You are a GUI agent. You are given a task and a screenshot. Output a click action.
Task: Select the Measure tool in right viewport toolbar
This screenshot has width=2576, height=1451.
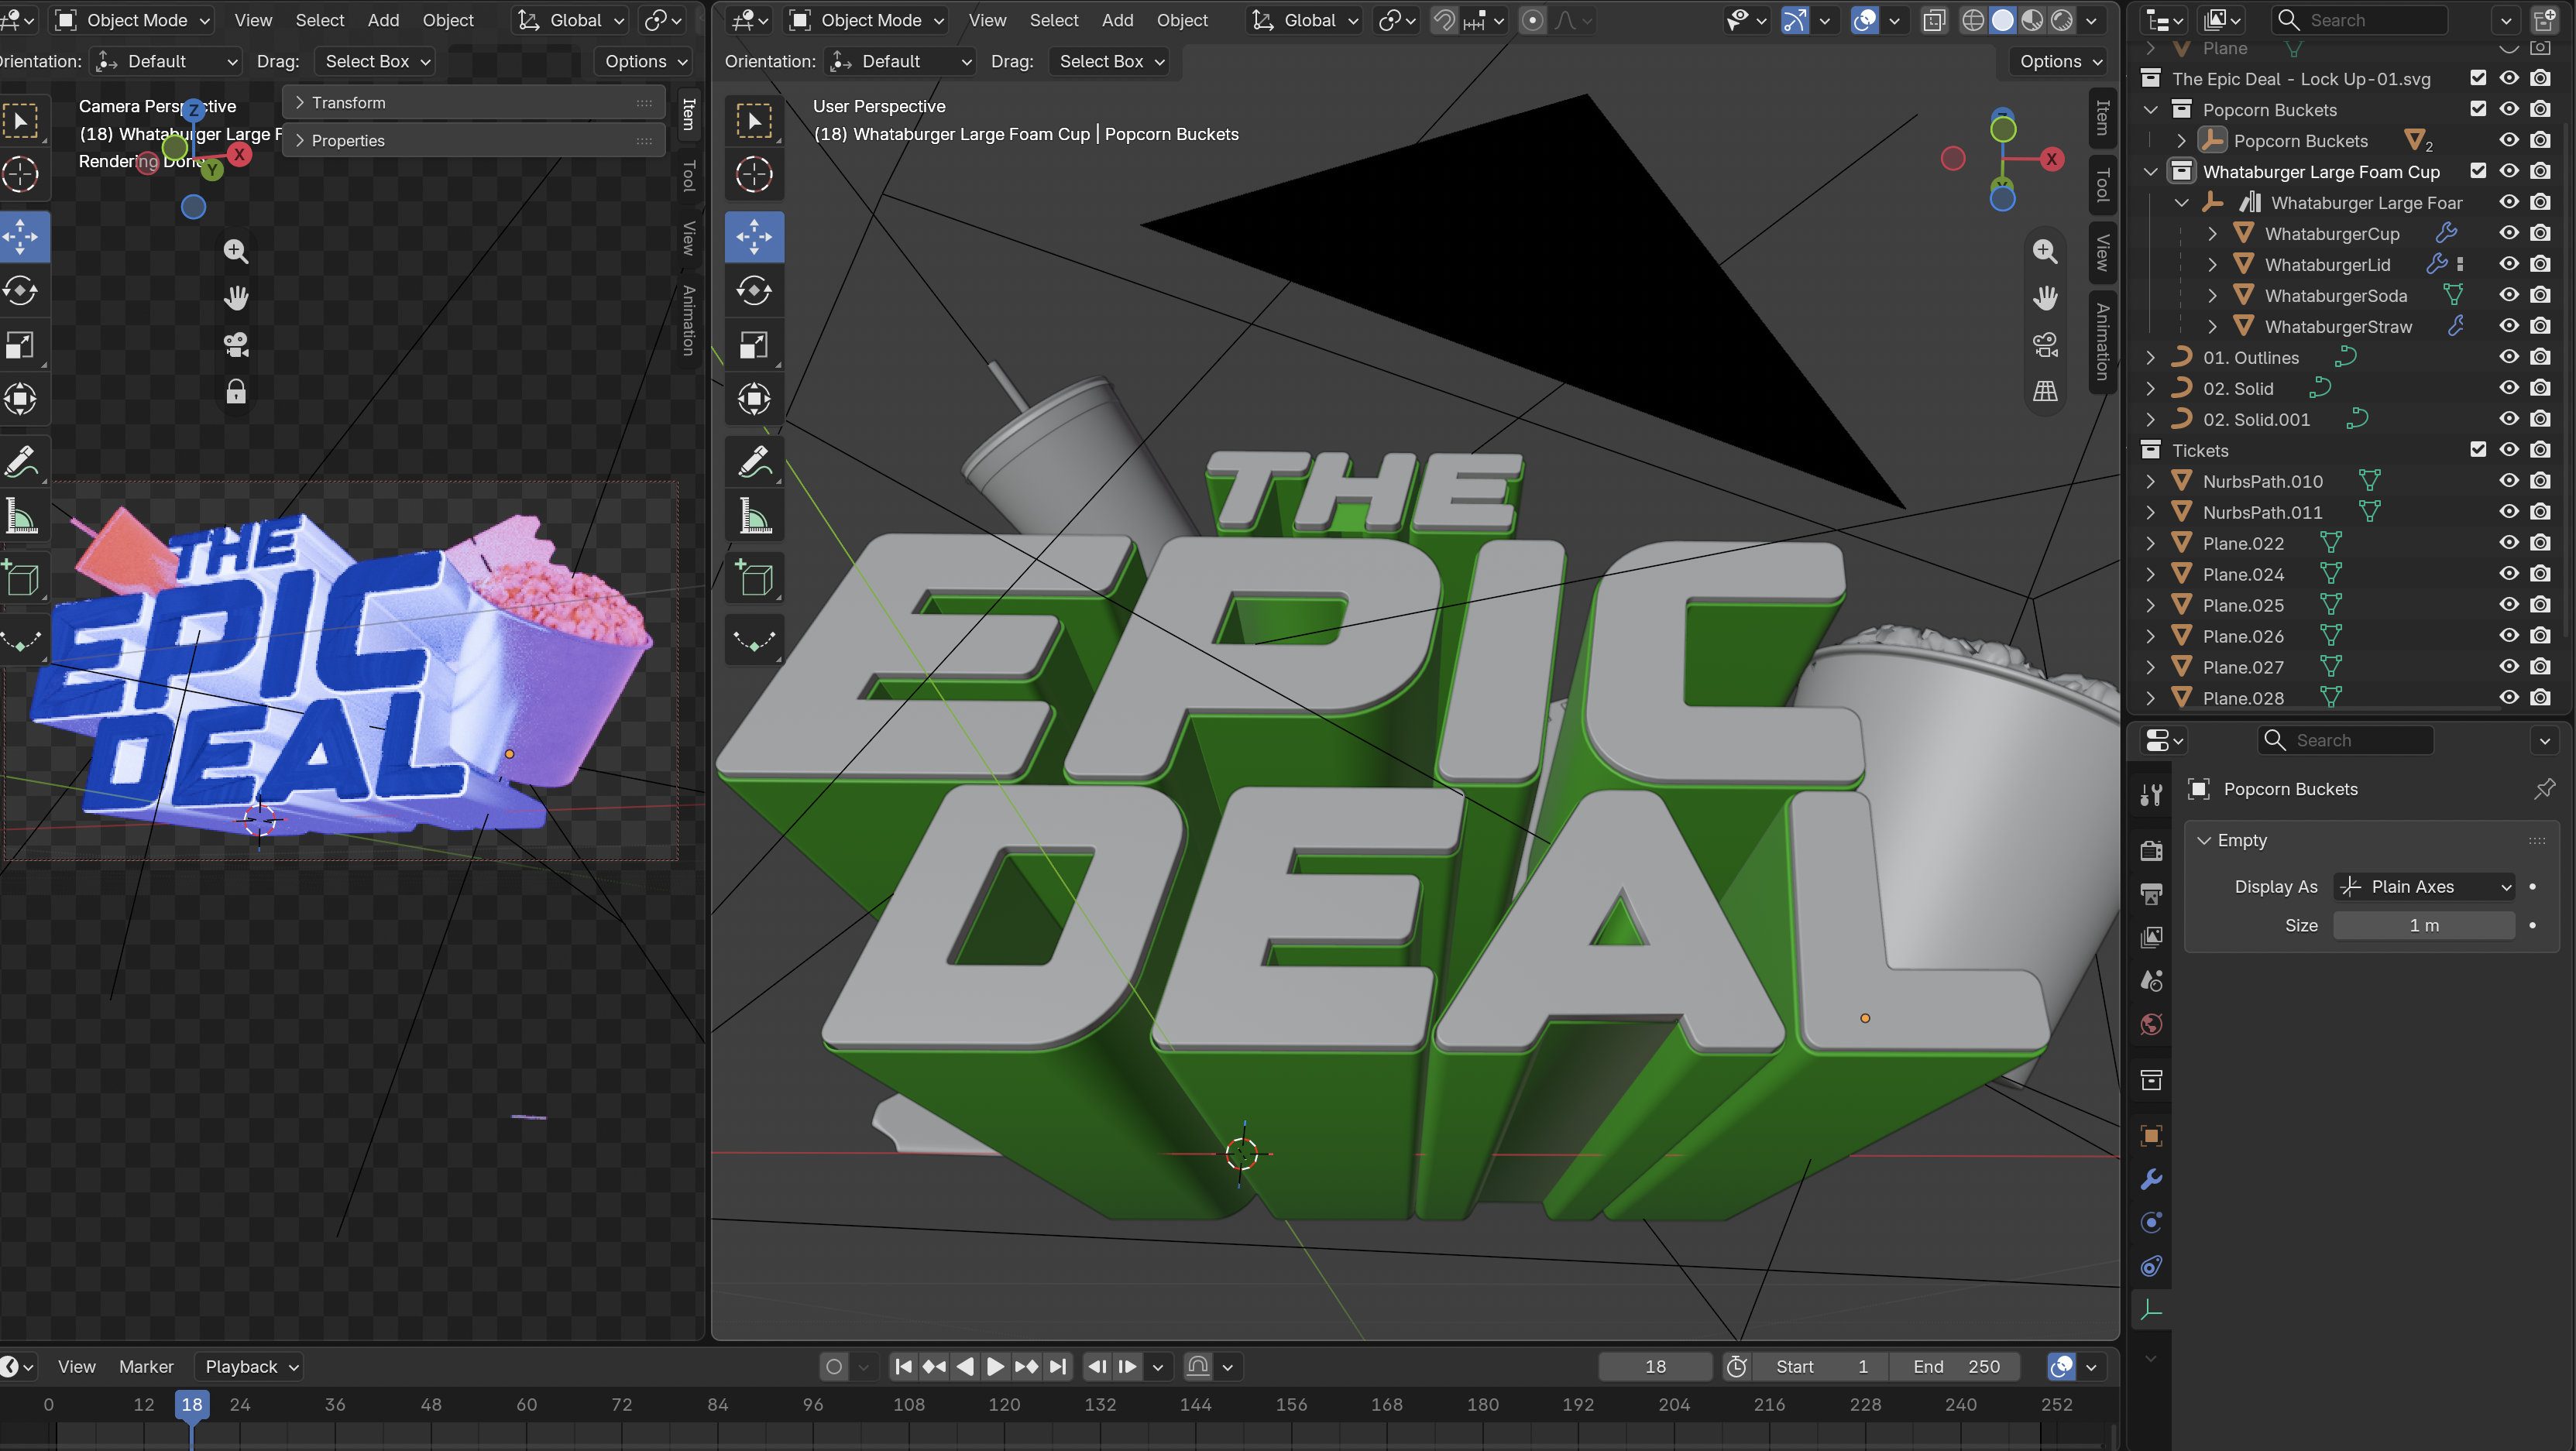(754, 516)
